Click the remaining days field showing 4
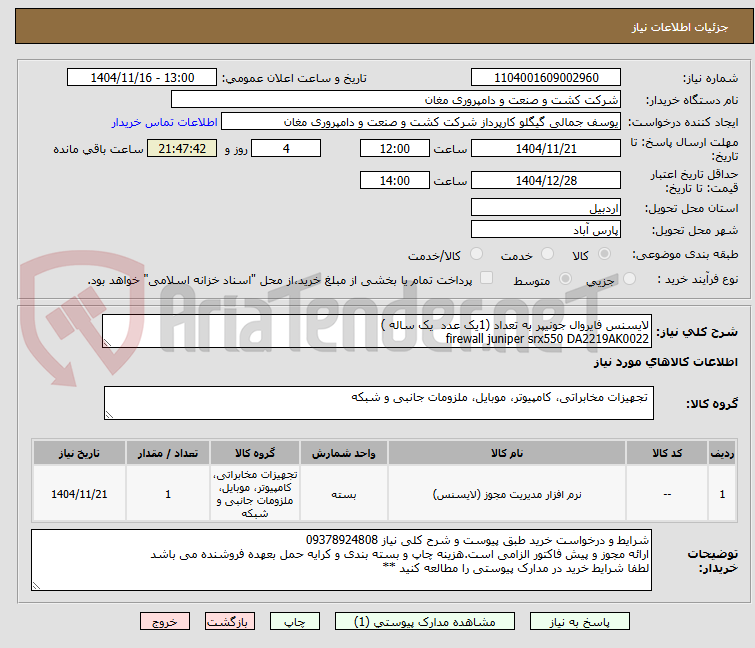This screenshot has width=755, height=648. point(286,148)
